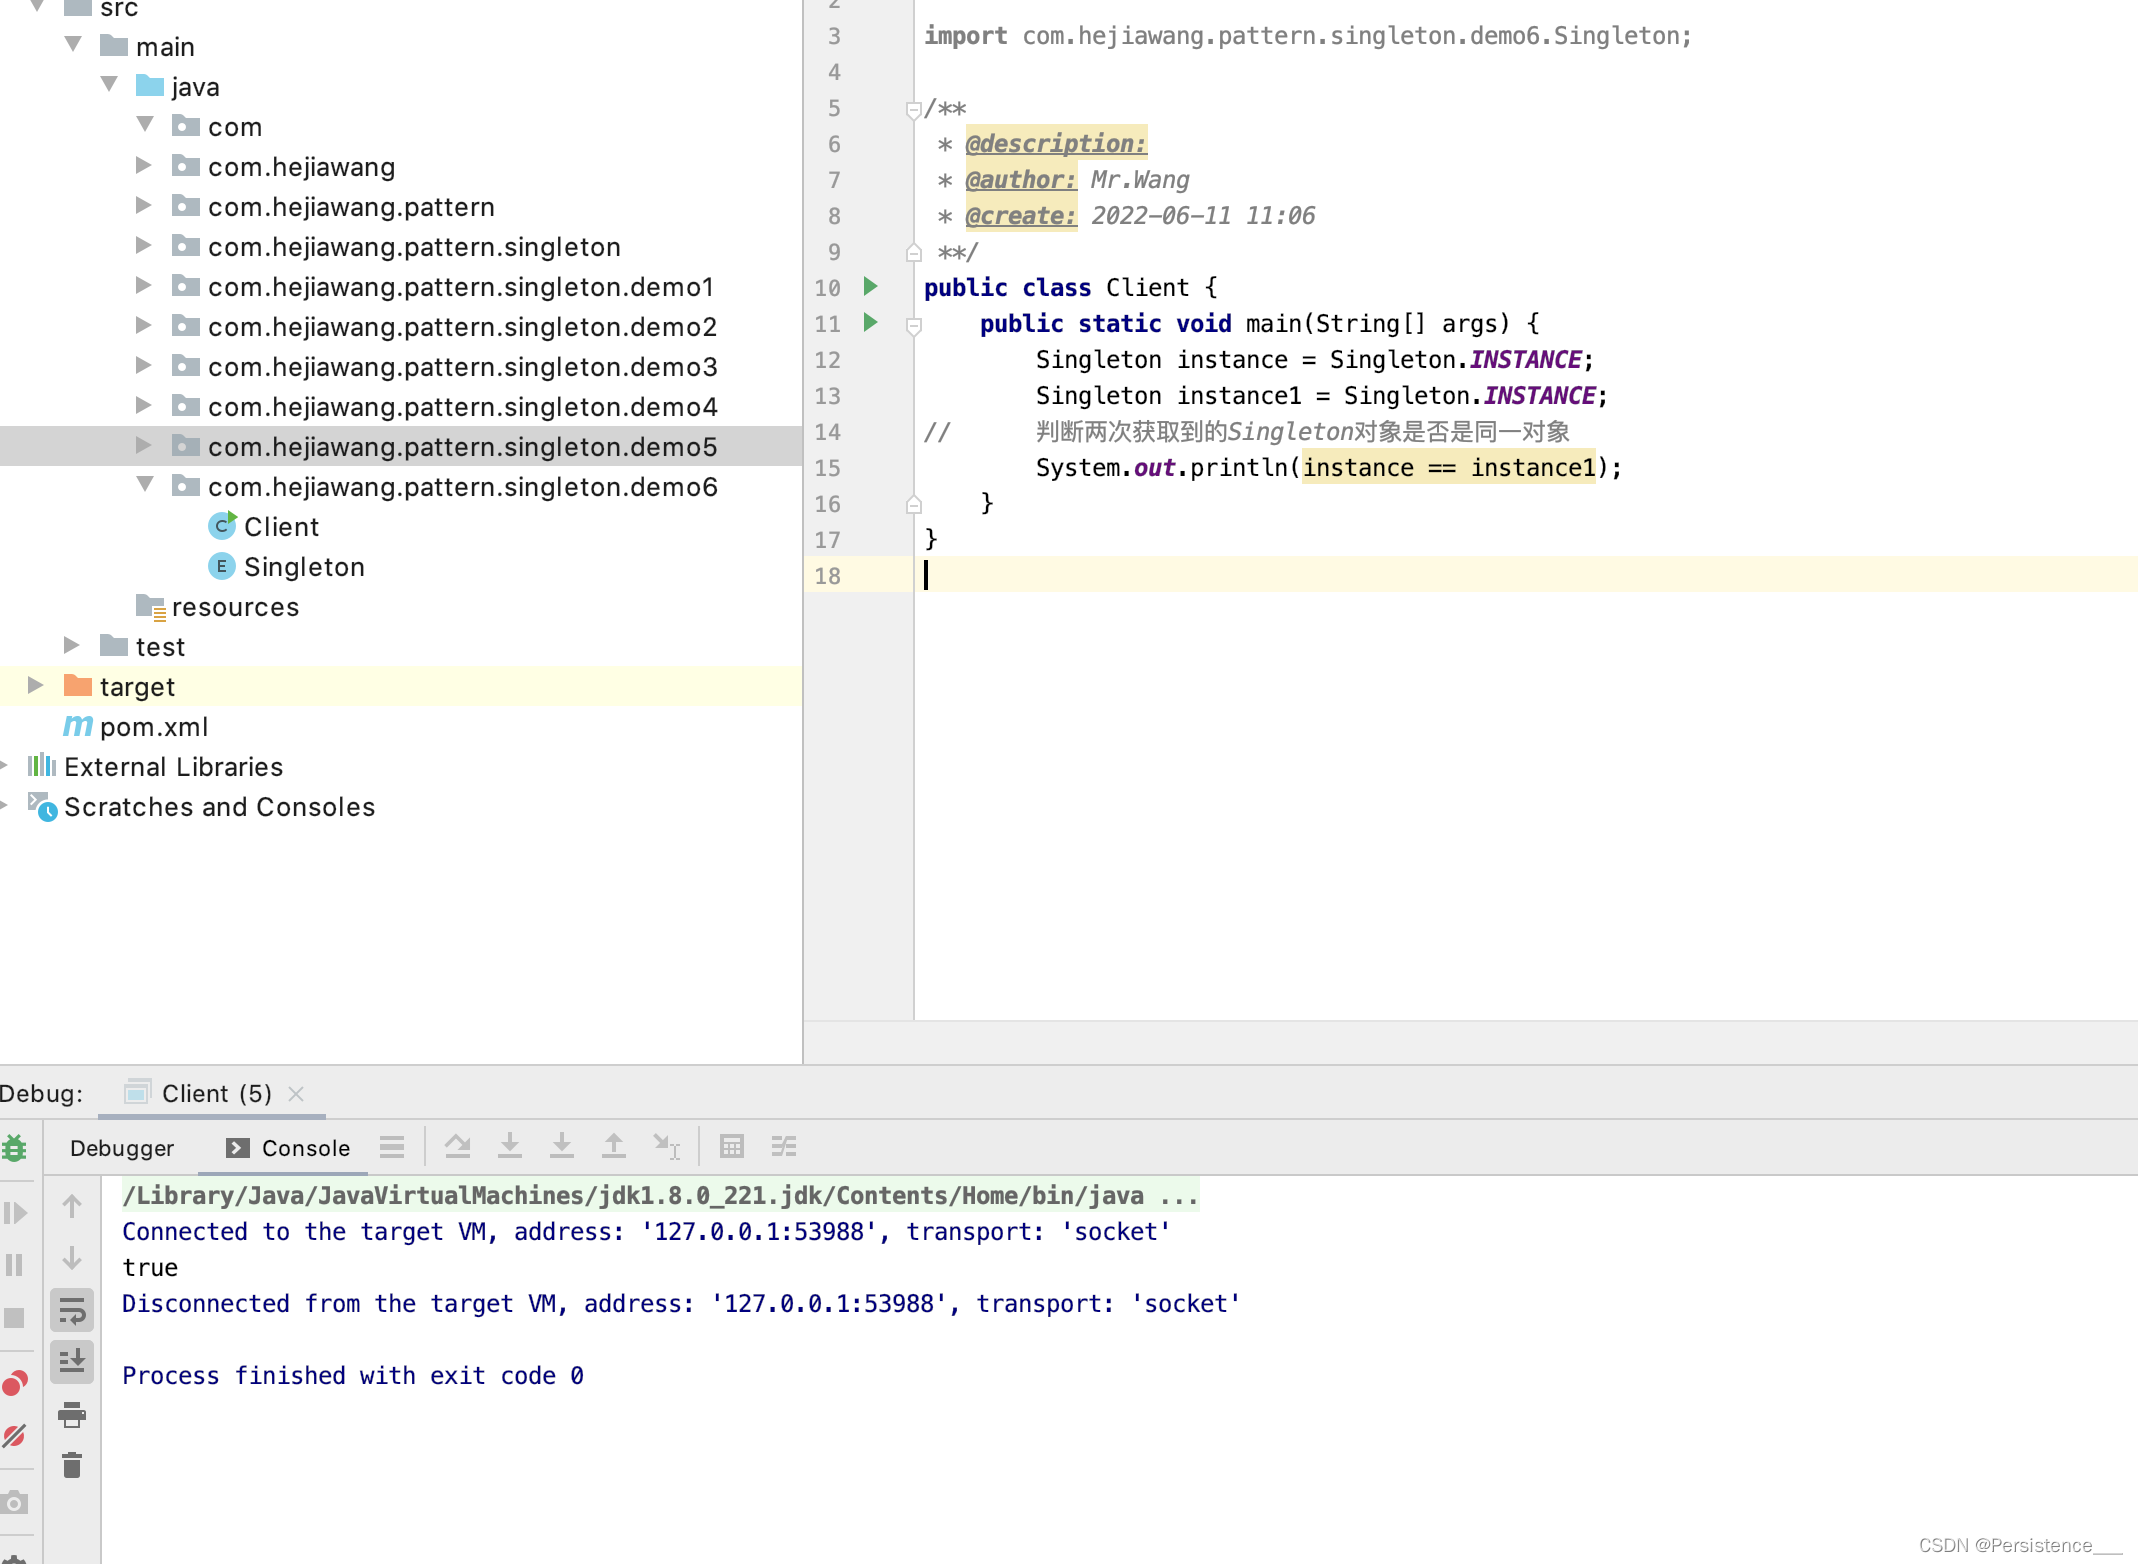
Task: Click the Pause Program icon
Action: click(x=14, y=1265)
